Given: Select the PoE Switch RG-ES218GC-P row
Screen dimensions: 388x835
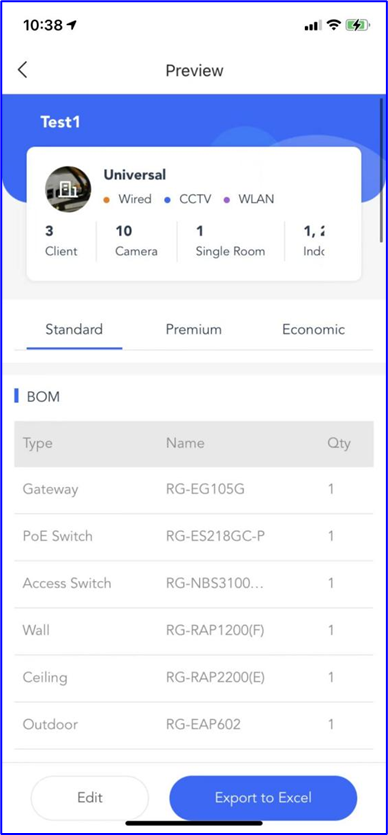Looking at the screenshot, I should coord(194,537).
